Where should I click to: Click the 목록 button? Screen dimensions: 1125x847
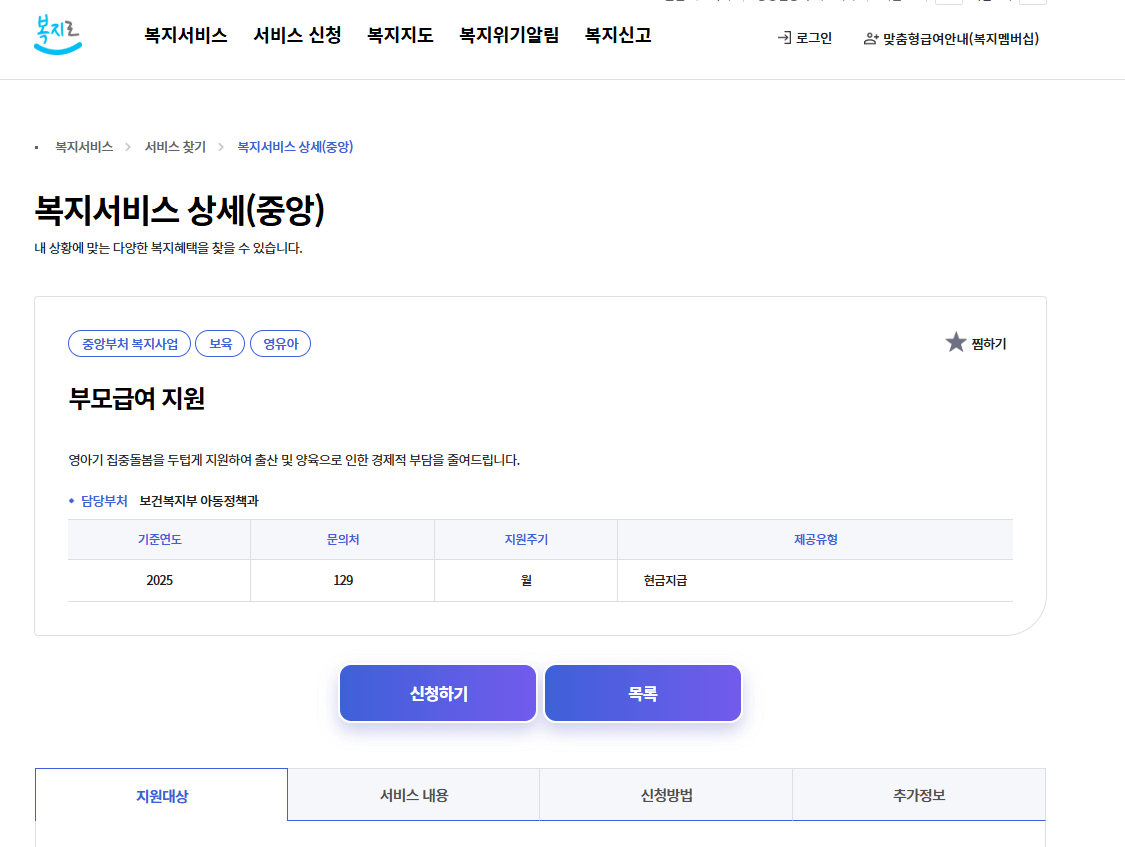tap(641, 691)
